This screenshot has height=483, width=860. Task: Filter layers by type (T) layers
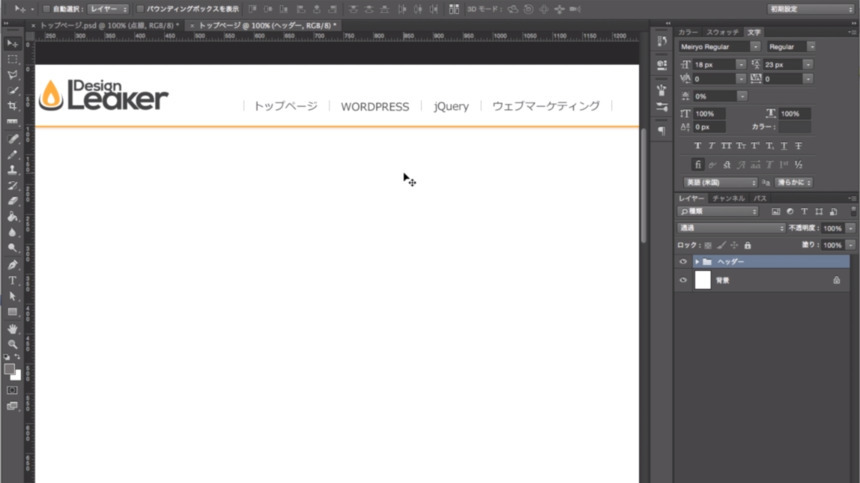(804, 212)
